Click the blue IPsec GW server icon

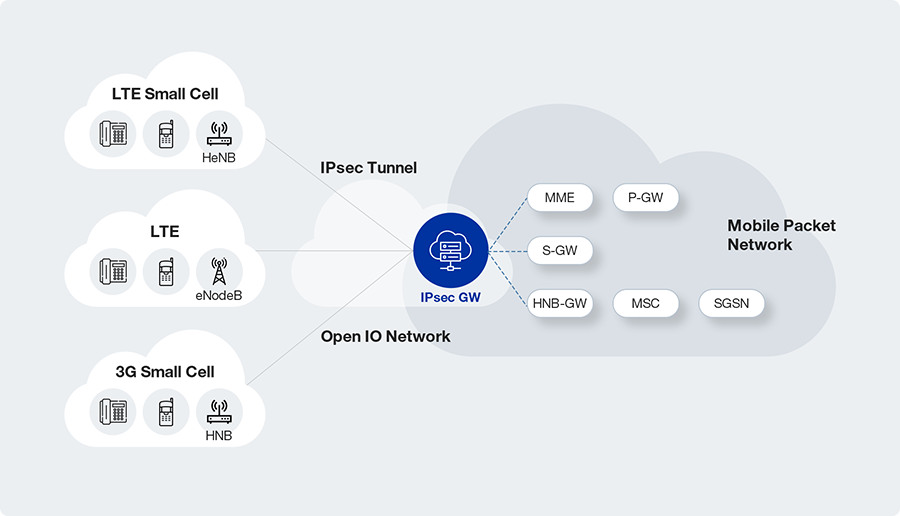click(x=451, y=250)
